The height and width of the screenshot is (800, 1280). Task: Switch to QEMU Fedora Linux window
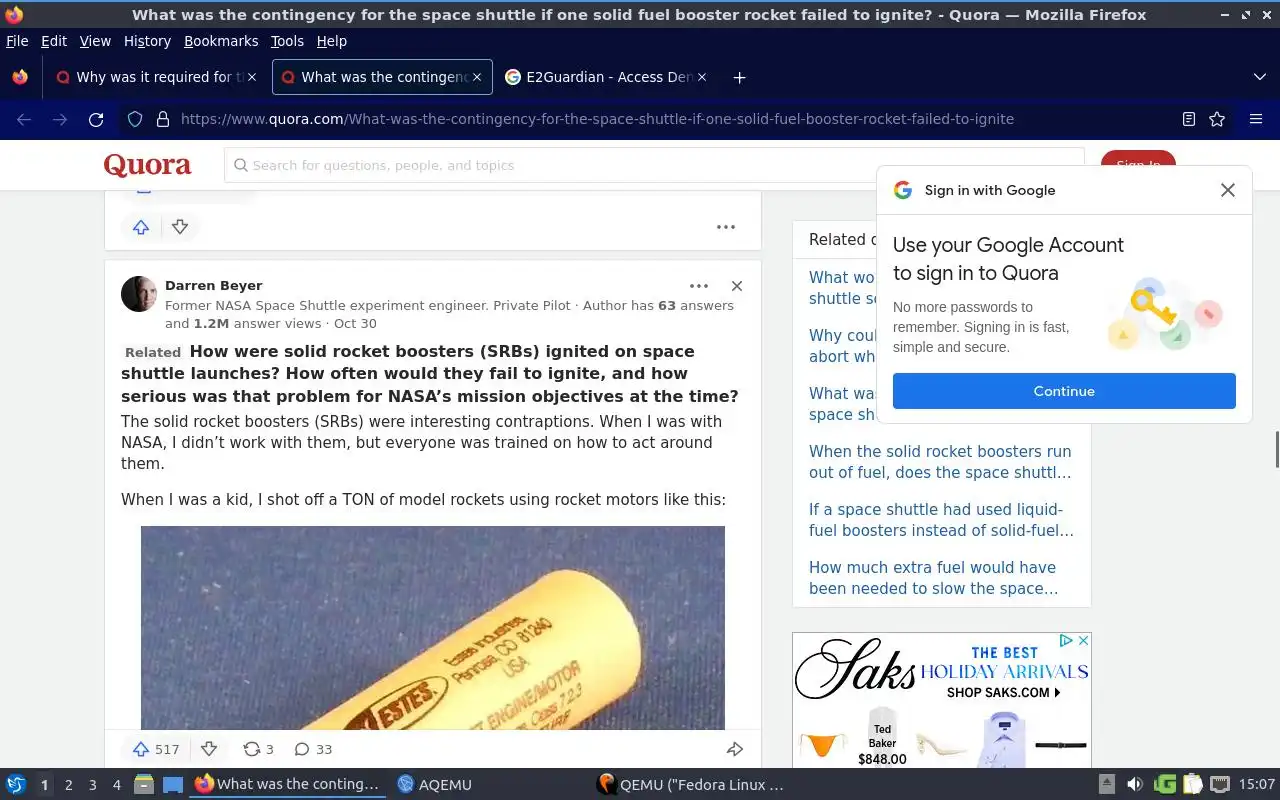tap(690, 785)
